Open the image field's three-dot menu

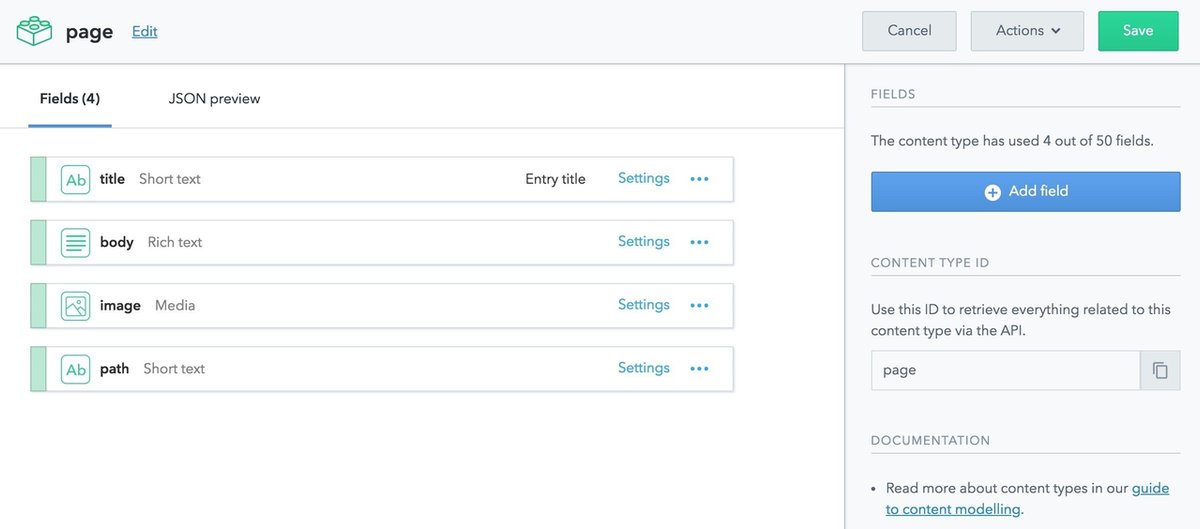click(x=699, y=306)
